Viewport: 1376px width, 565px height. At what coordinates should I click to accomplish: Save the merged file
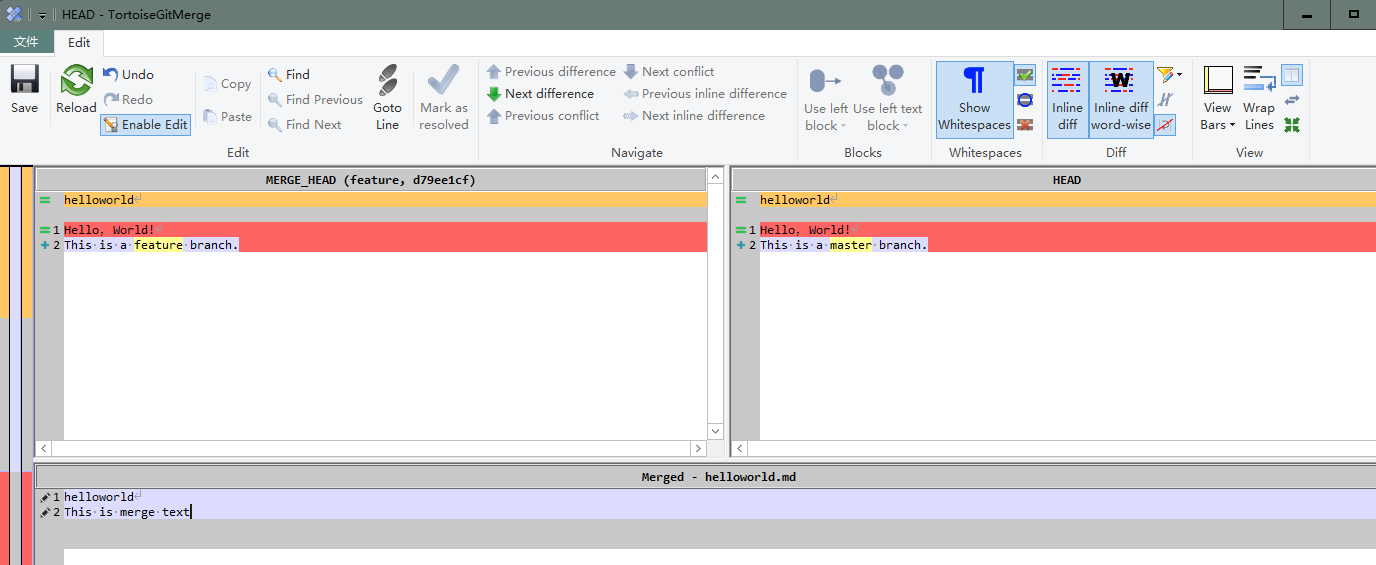point(24,90)
